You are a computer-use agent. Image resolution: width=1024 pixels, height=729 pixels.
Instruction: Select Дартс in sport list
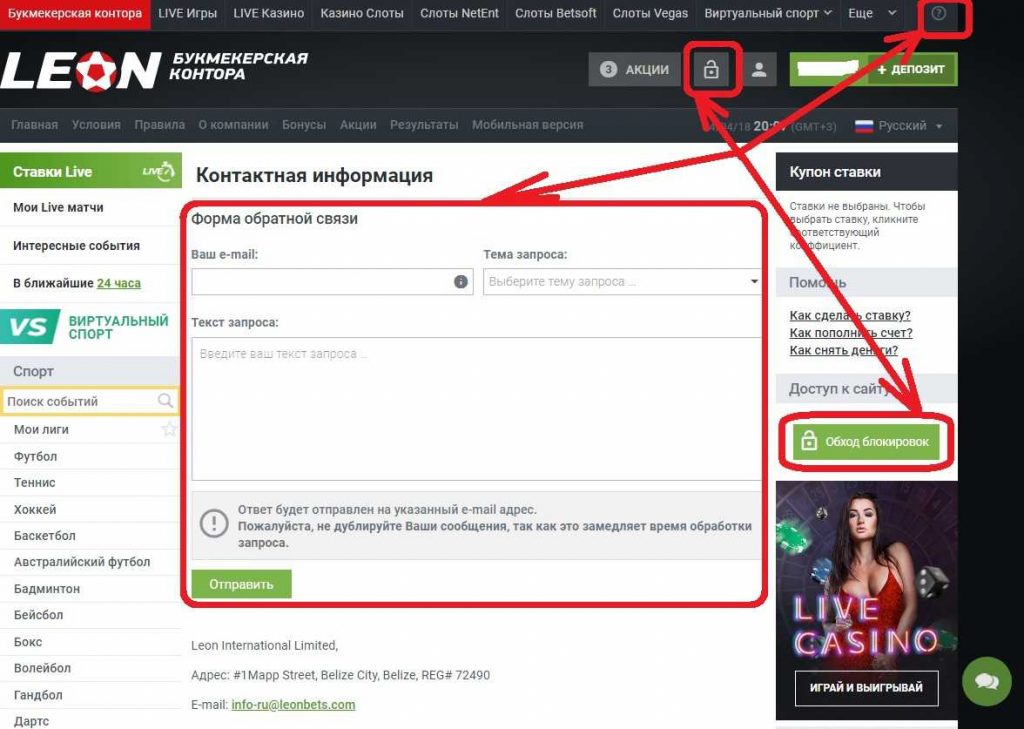click(x=31, y=721)
